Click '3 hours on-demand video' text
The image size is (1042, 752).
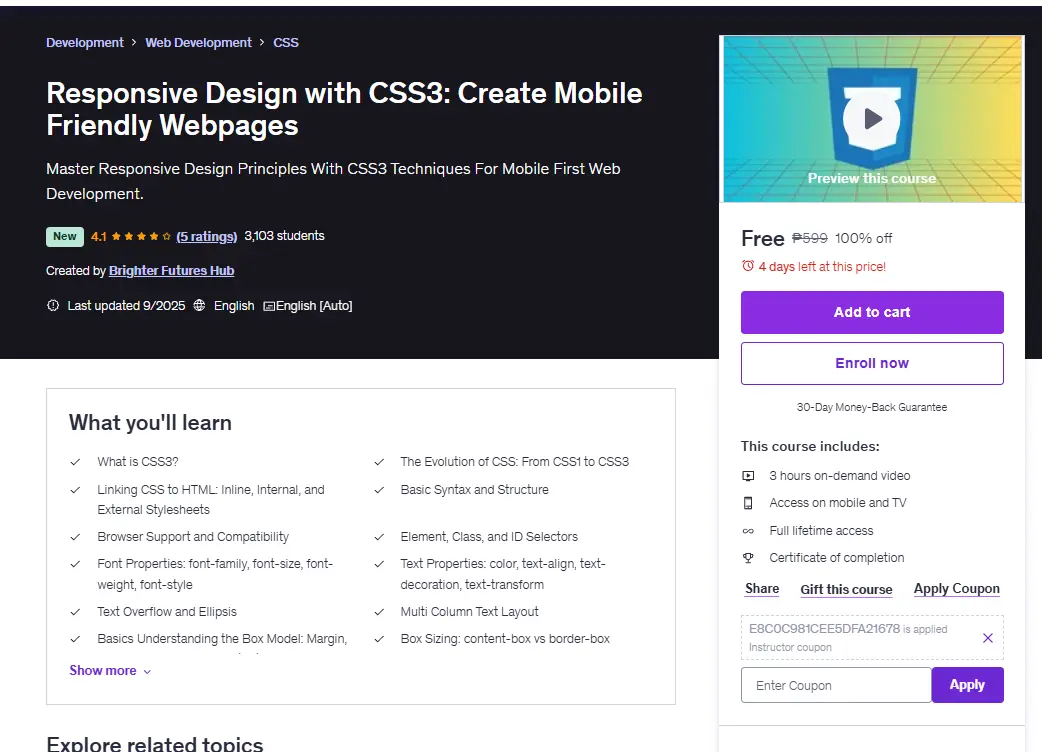pyautogui.click(x=840, y=476)
